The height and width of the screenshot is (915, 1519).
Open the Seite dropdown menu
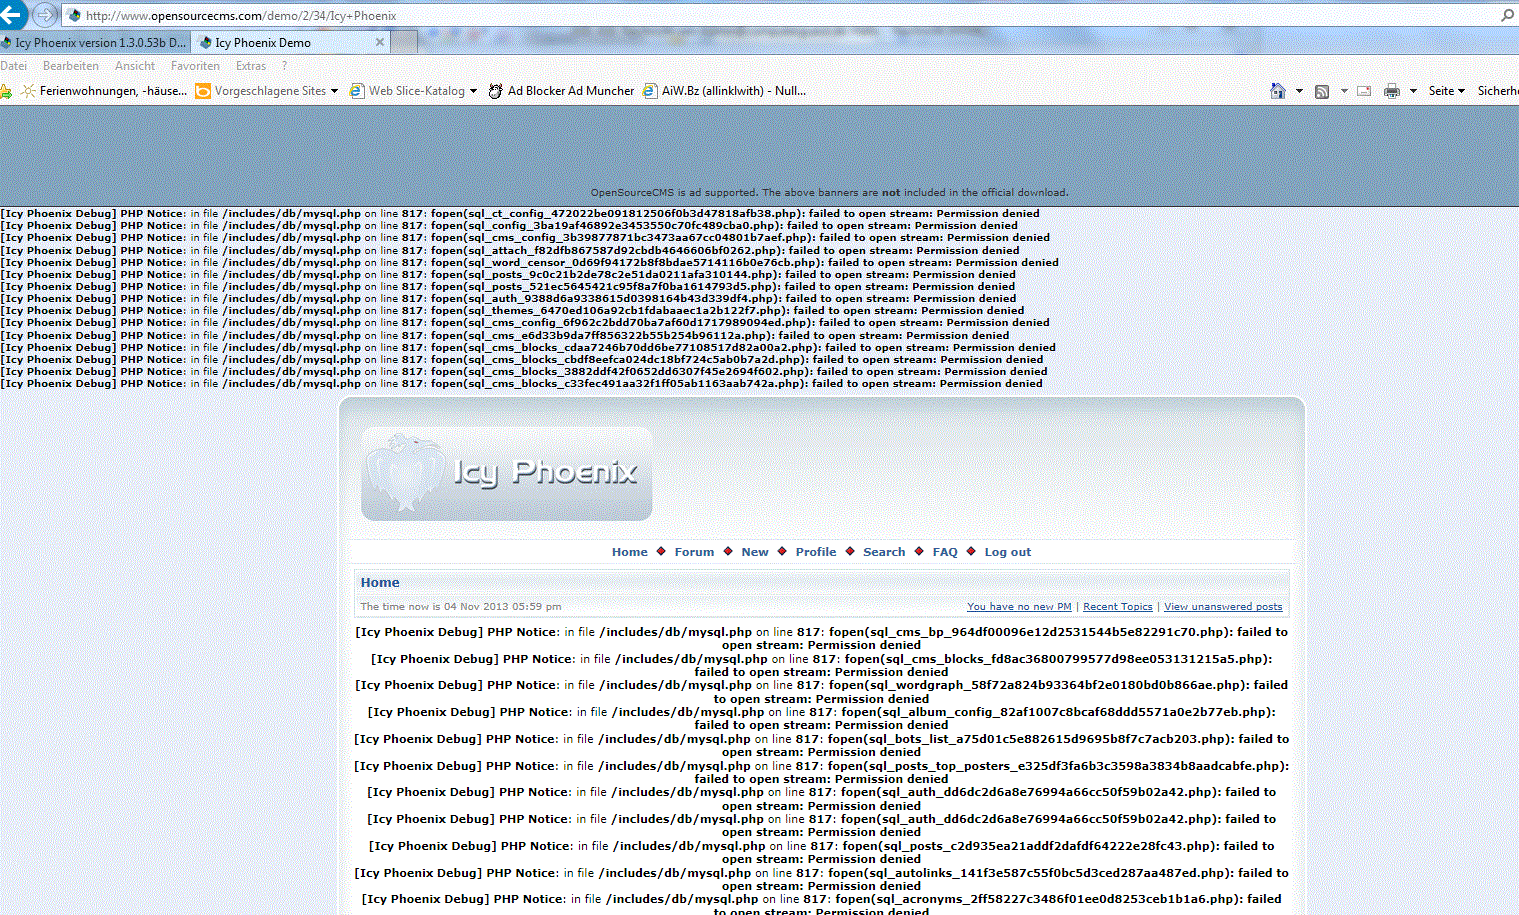tap(1446, 91)
